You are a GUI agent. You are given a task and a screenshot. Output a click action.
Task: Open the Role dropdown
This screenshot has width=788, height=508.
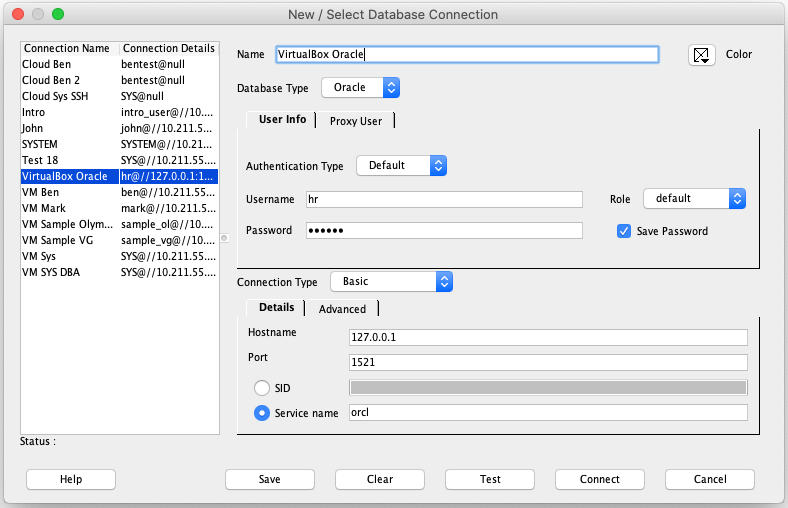694,199
